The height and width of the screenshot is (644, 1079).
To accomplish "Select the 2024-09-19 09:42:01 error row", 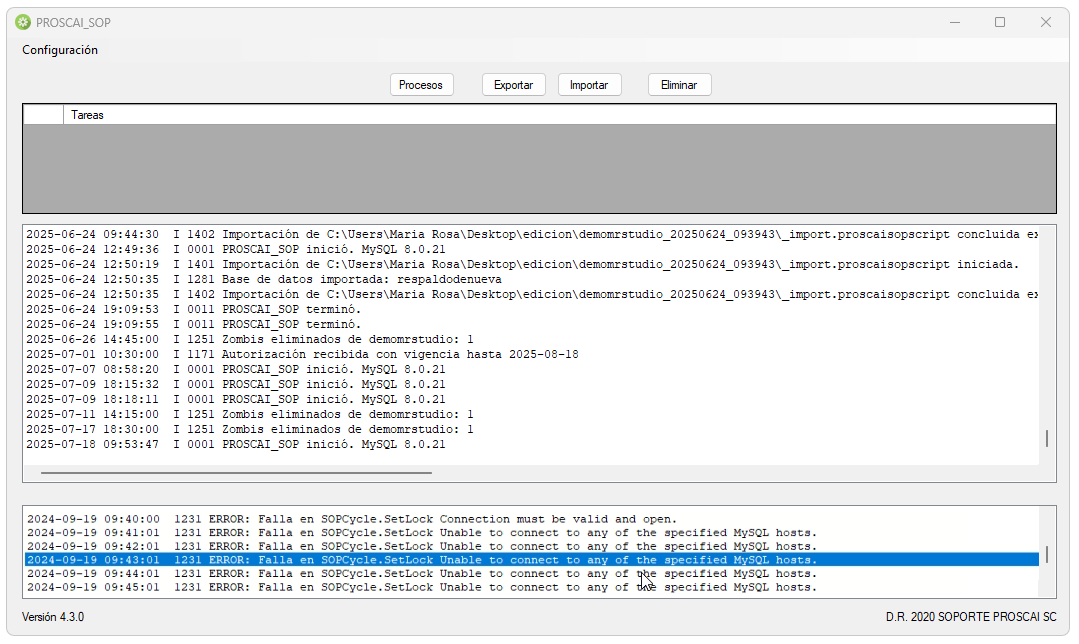I will click(531, 546).
